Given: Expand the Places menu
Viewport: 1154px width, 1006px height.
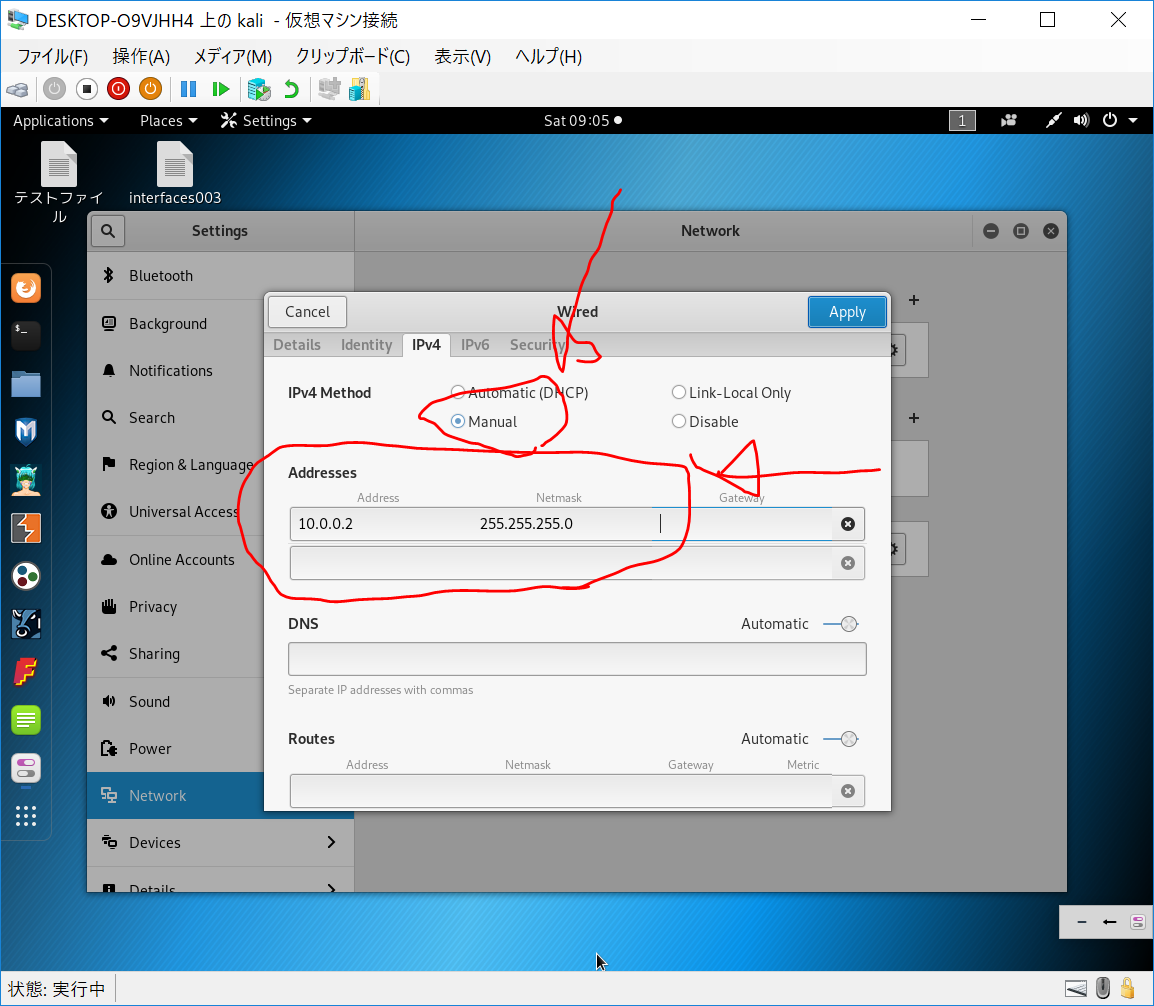Looking at the screenshot, I should coord(168,121).
